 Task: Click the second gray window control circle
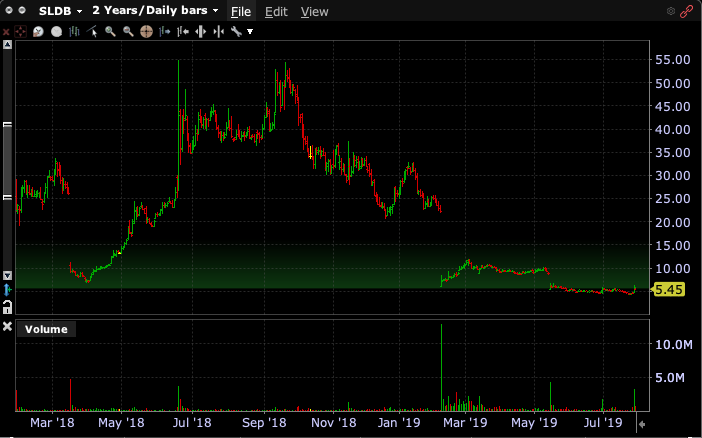click(x=22, y=10)
